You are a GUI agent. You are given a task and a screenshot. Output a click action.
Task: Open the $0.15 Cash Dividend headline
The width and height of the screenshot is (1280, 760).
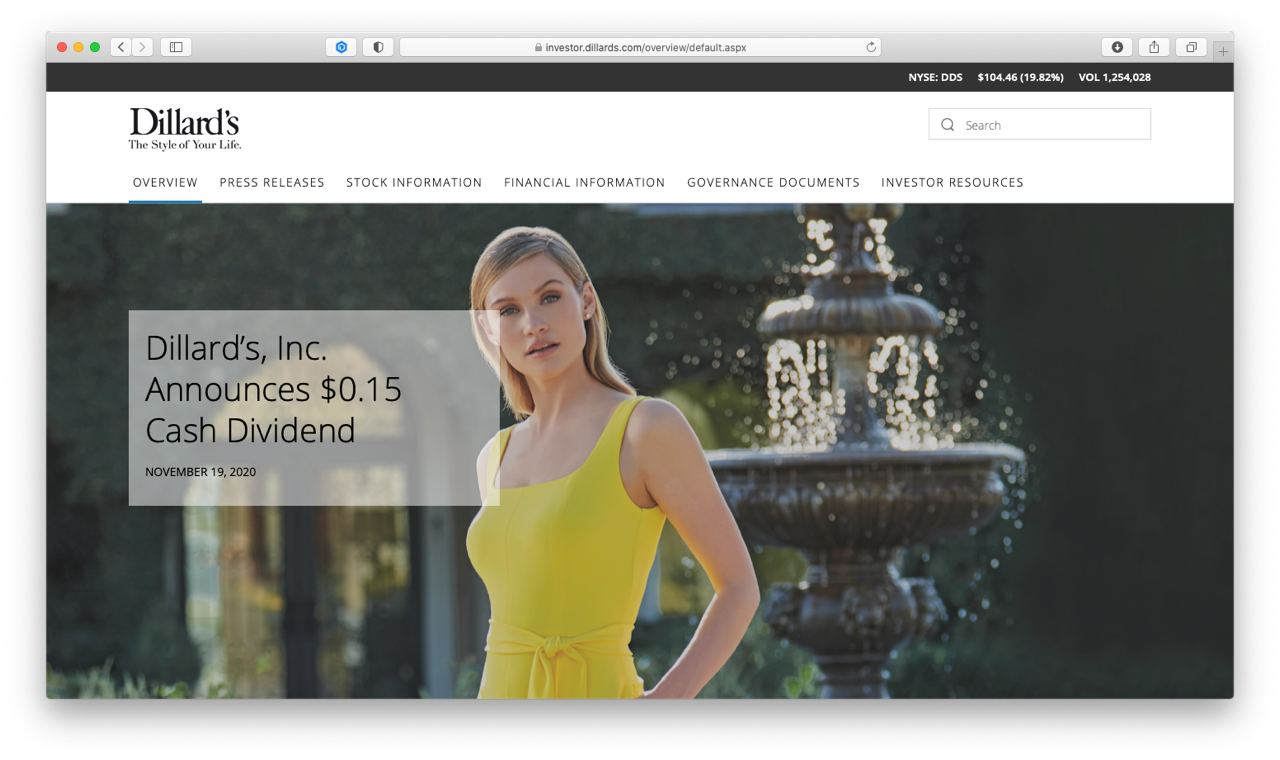click(273, 389)
